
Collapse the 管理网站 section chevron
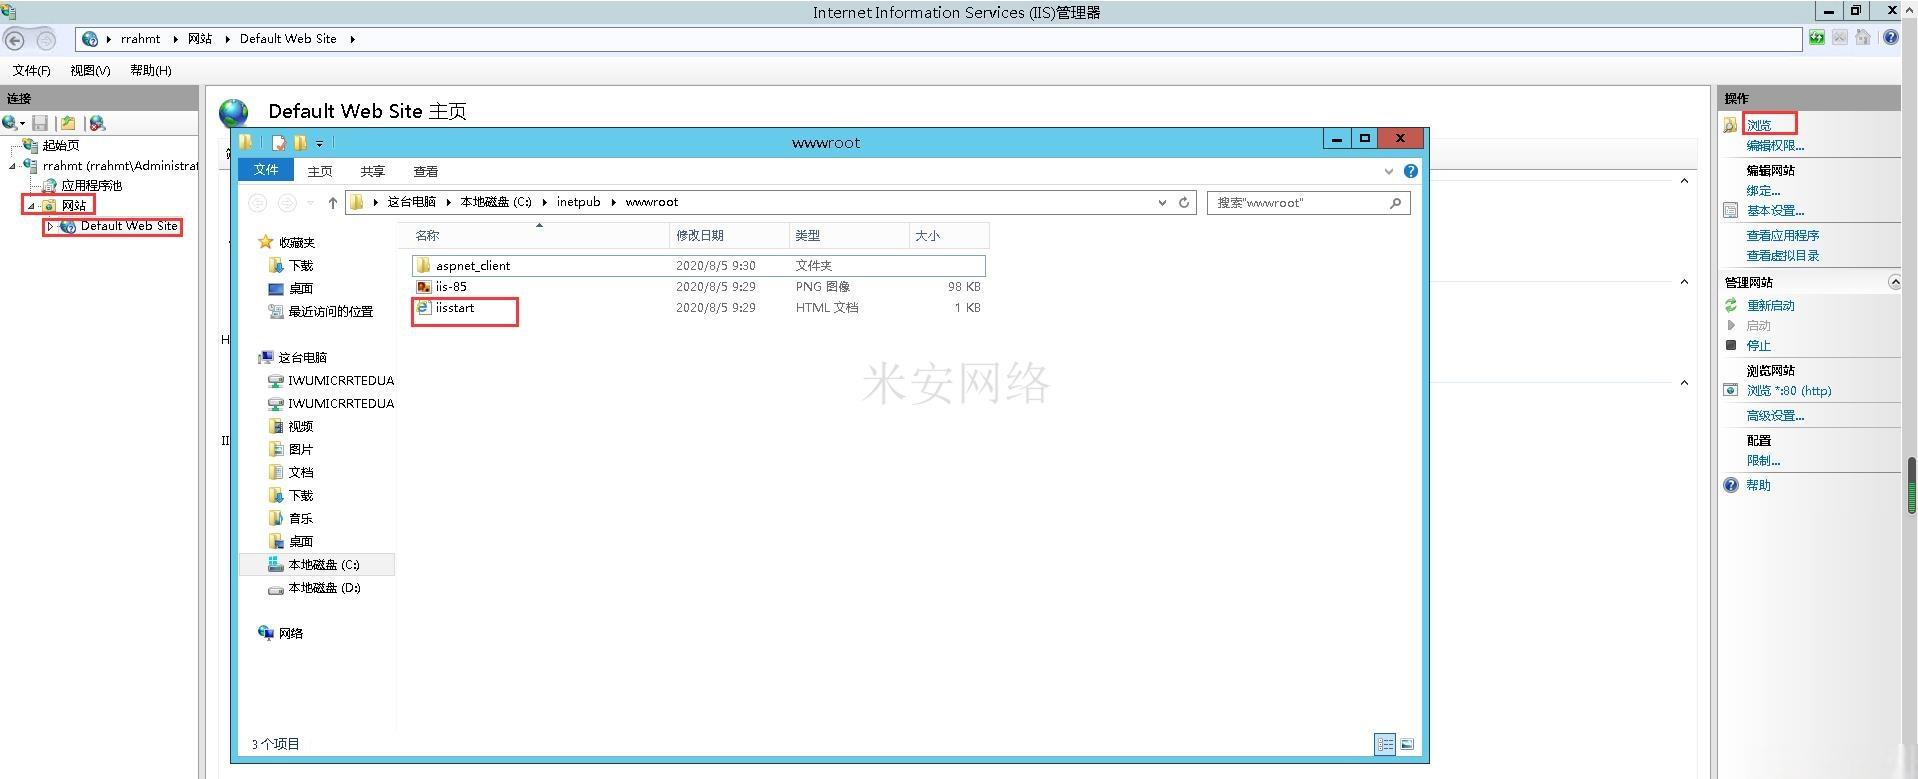1894,282
